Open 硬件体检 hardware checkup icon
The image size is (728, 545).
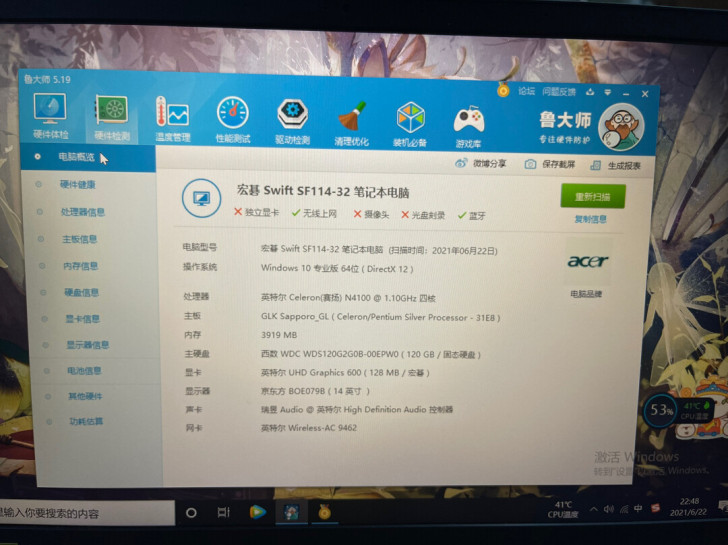click(x=50, y=116)
